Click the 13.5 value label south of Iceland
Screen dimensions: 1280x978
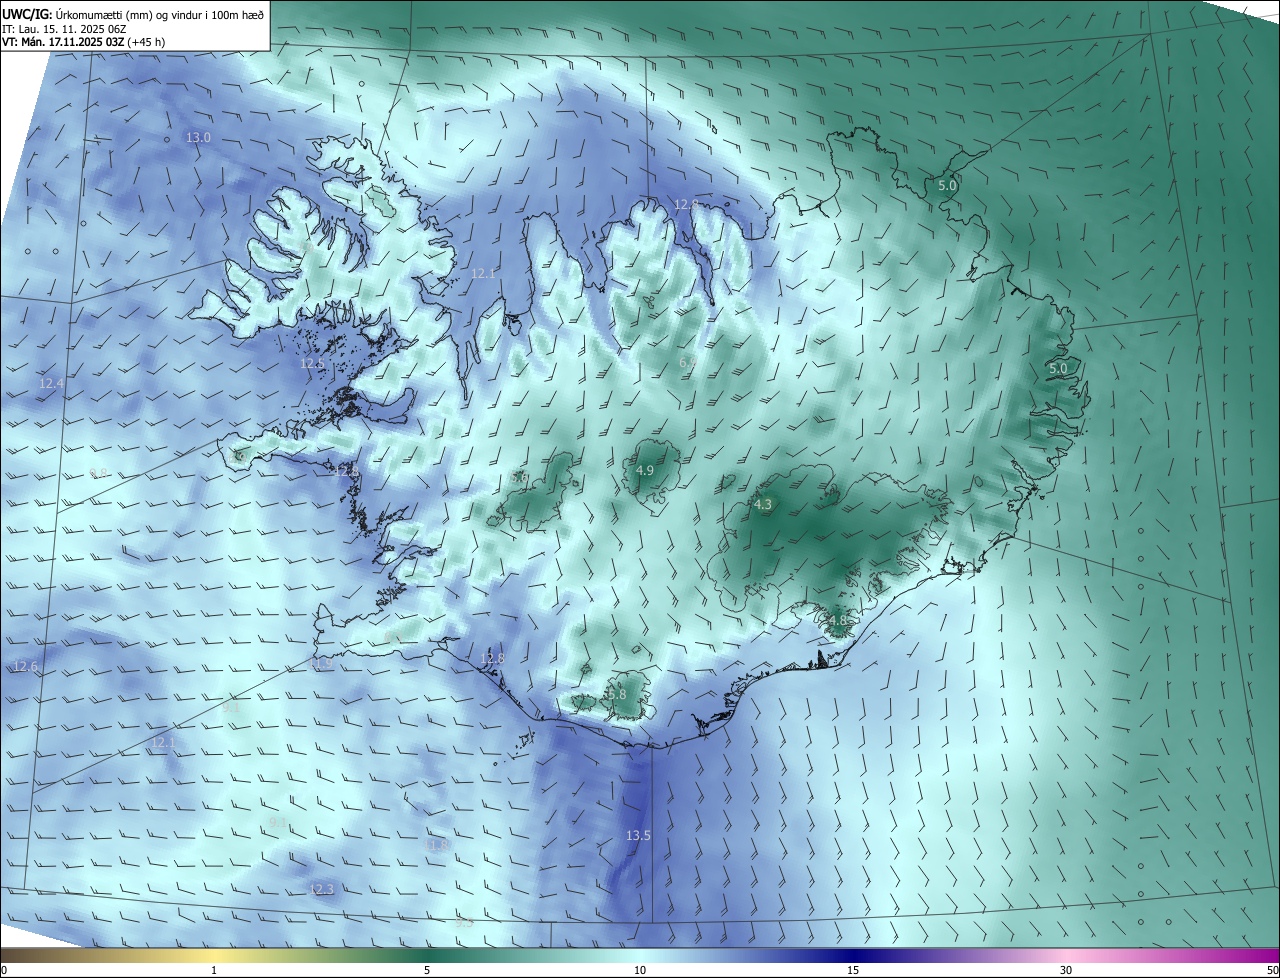[x=638, y=835]
